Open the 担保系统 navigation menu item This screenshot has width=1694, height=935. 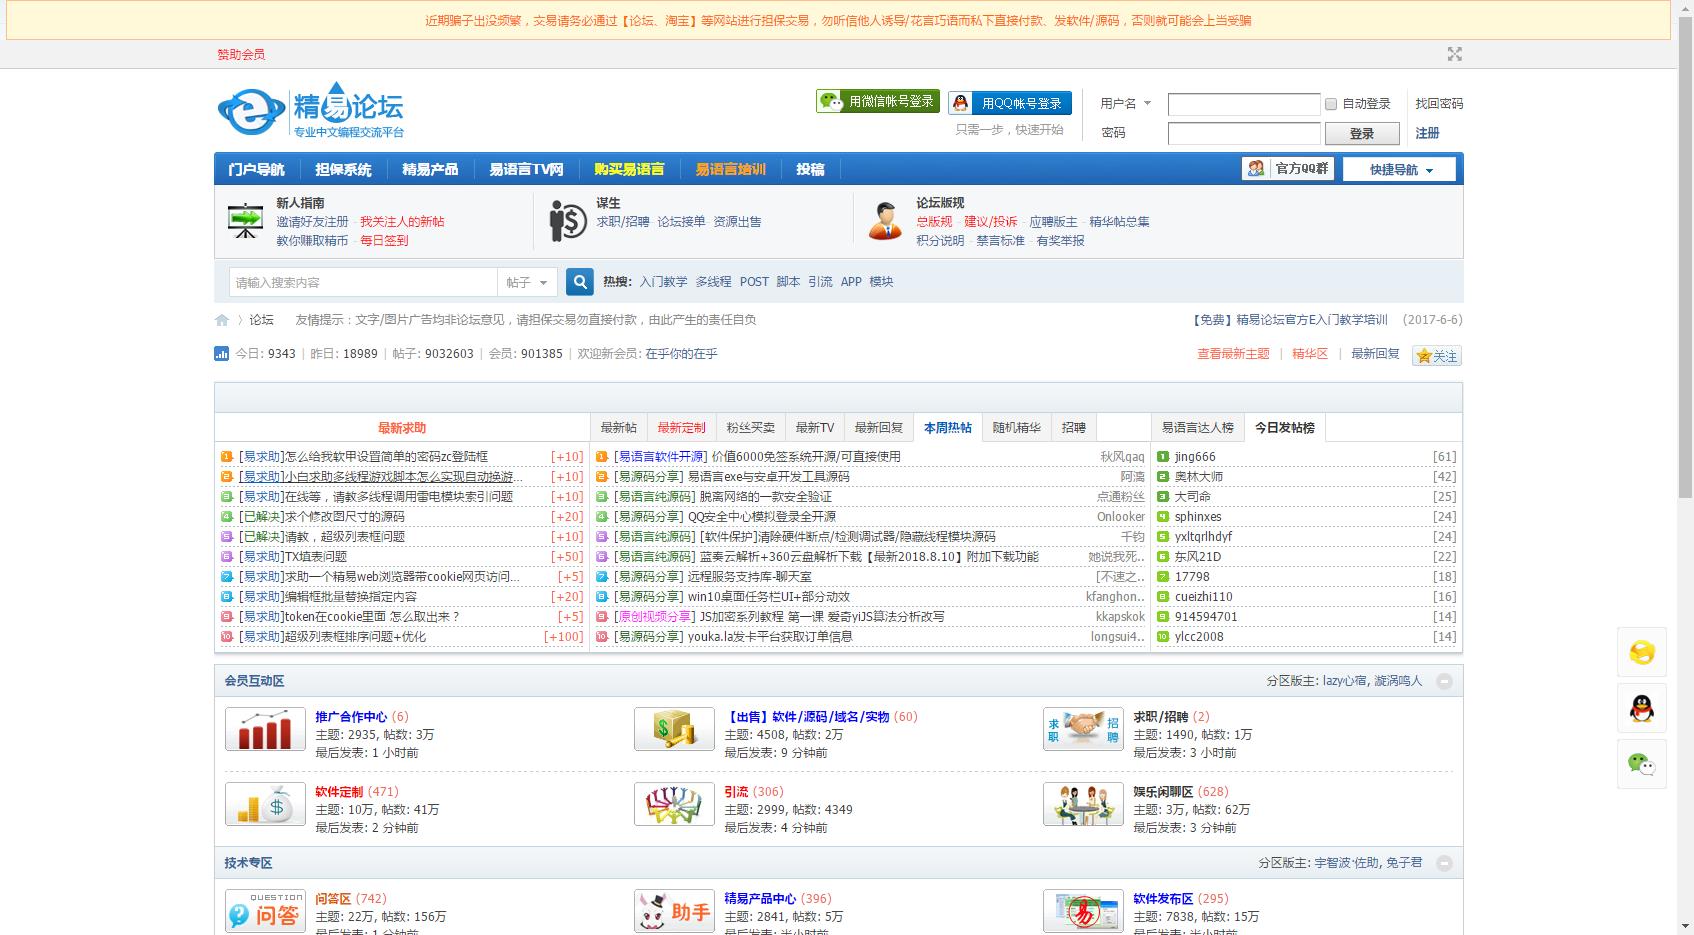[x=343, y=170]
